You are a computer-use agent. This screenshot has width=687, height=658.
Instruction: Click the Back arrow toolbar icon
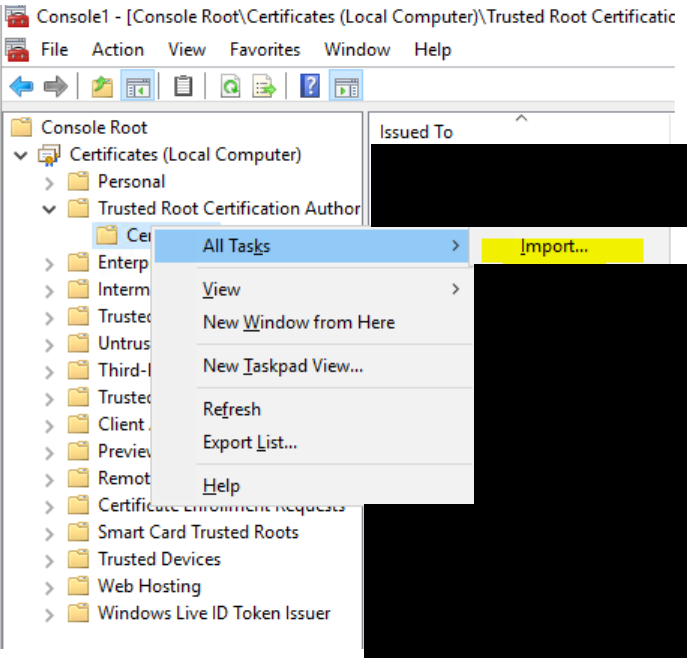(21, 87)
